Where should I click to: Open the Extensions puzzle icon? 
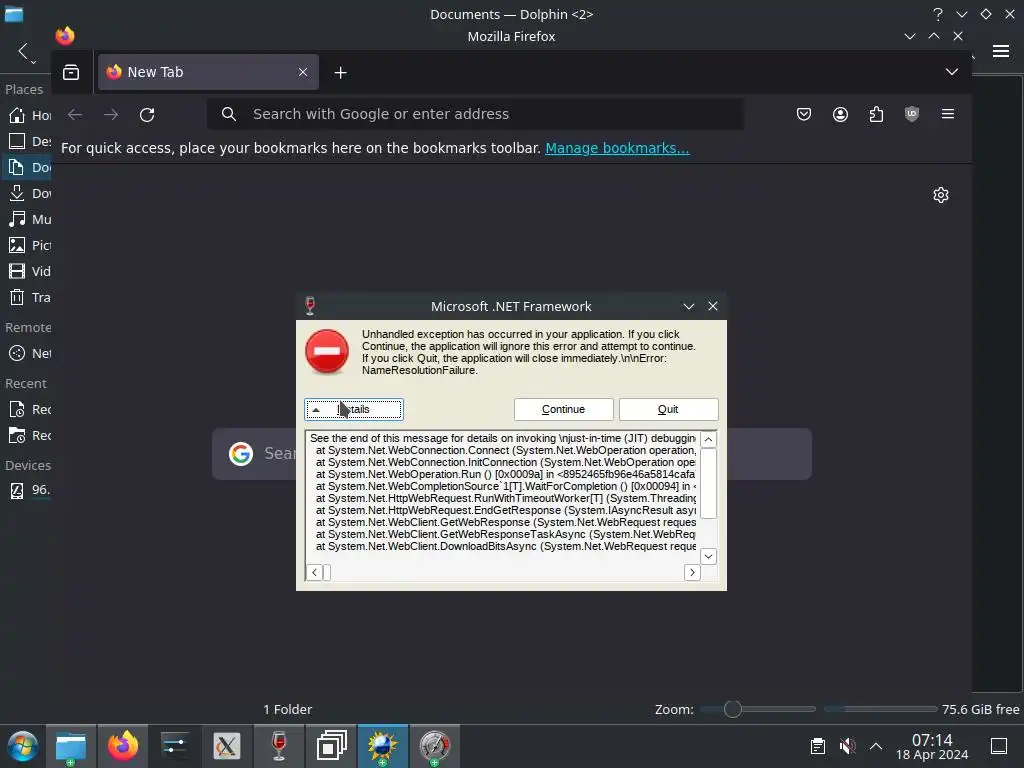click(x=876, y=114)
